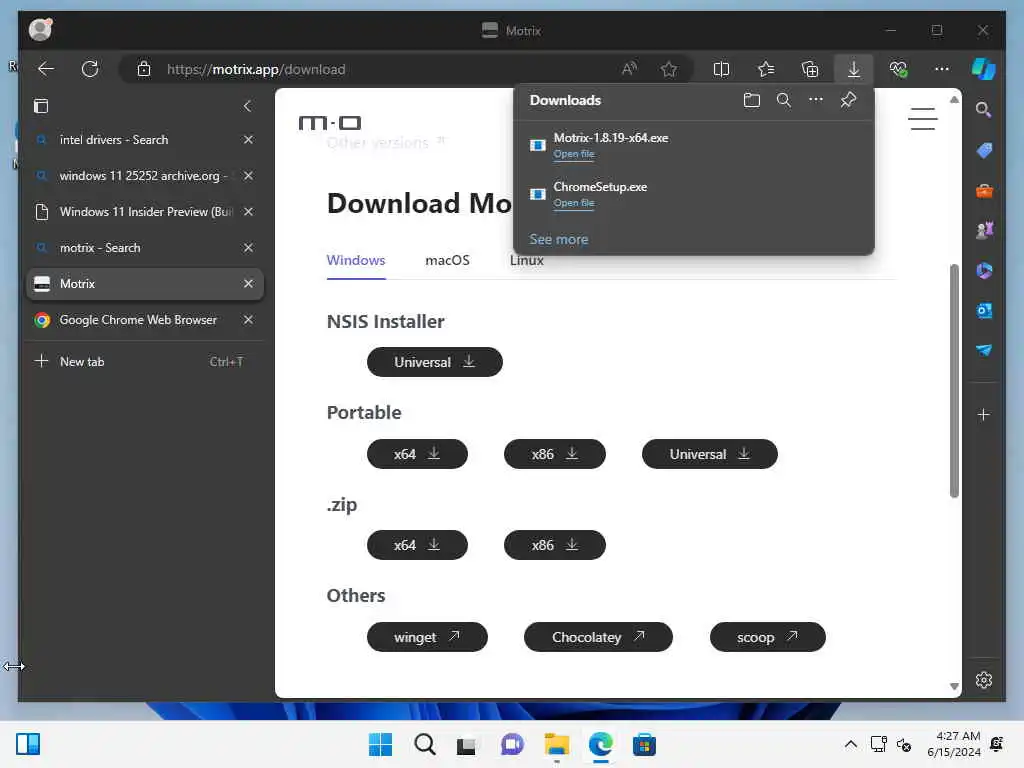
Task: Toggle the Downloads toolbar icon
Action: tap(854, 69)
